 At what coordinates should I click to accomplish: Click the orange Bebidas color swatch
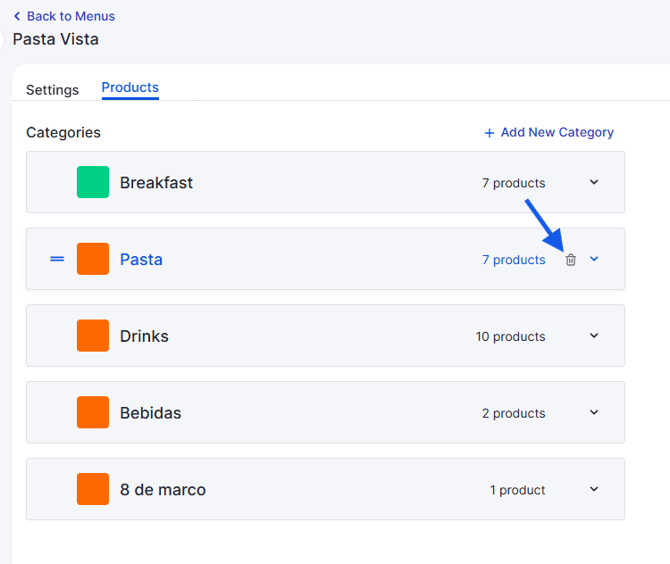93,412
